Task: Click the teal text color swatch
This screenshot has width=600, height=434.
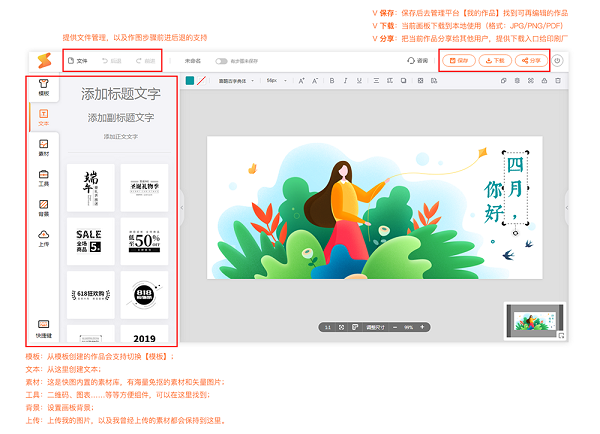Action: (187, 80)
